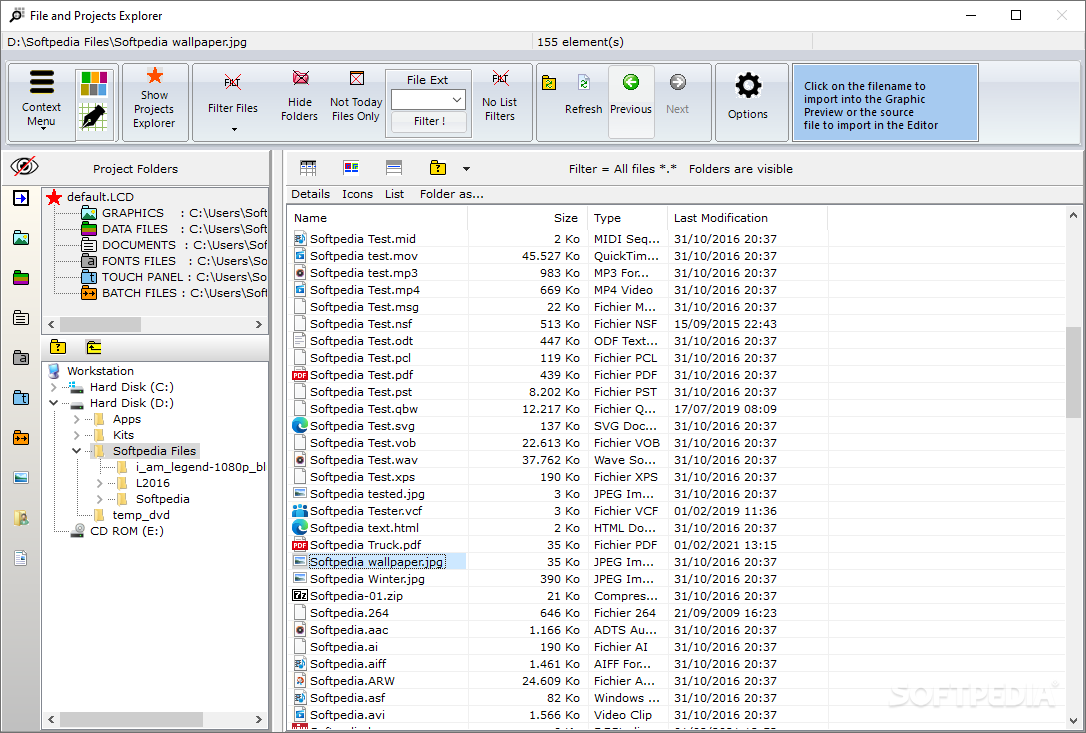Image resolution: width=1086 pixels, height=733 pixels.
Task: Select the fonts folder sidebar icon
Action: coord(21,358)
